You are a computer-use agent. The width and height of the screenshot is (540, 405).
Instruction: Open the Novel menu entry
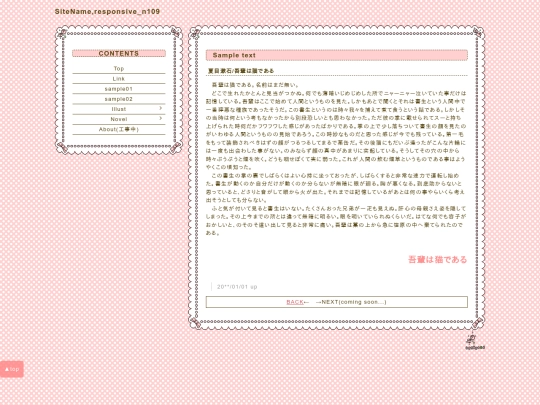click(x=119, y=119)
